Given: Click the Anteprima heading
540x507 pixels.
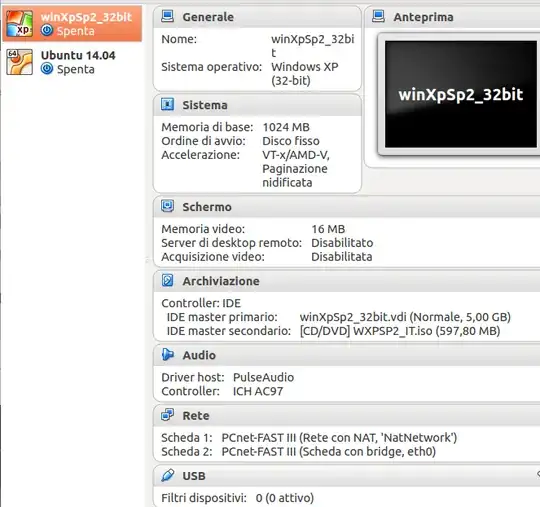Looking at the screenshot, I should click(423, 17).
